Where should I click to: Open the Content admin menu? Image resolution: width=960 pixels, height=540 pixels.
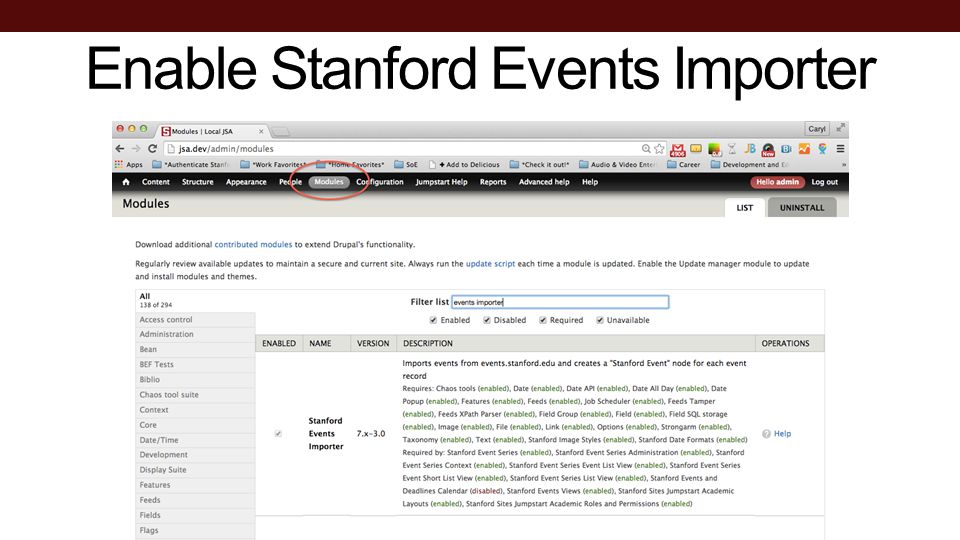pos(156,182)
